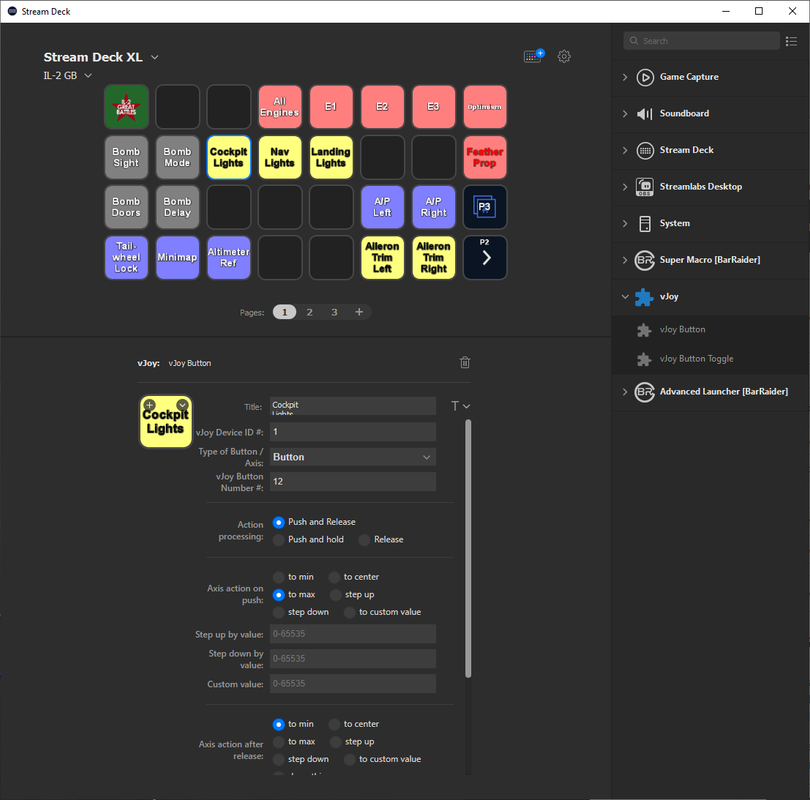Viewport: 810px width, 800px height.
Task: Select the P3 page-switch key
Action: click(485, 207)
